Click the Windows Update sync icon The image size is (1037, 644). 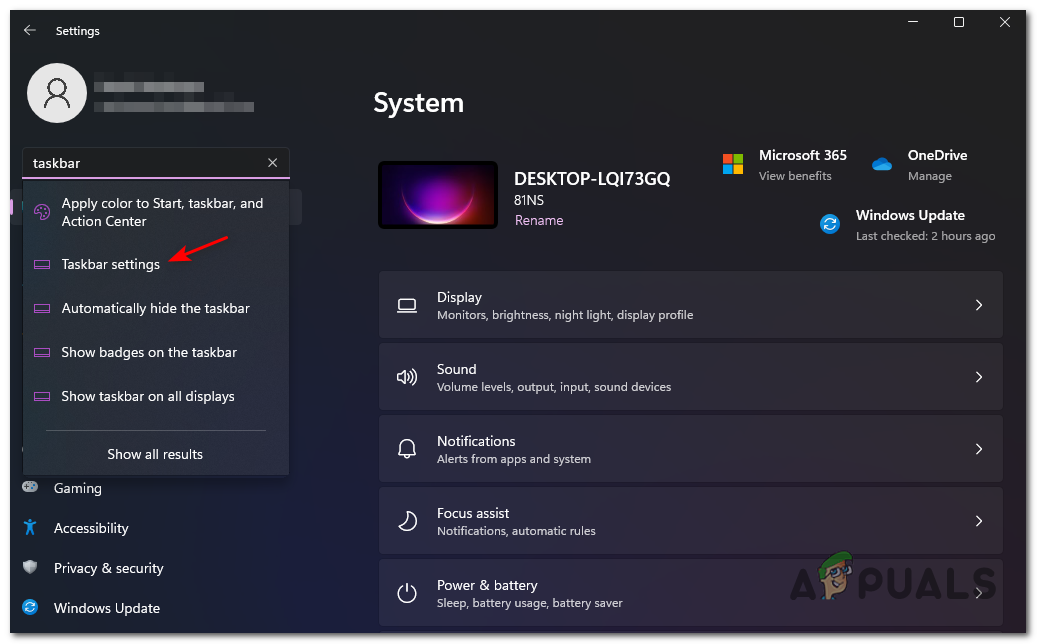[x=830, y=224]
